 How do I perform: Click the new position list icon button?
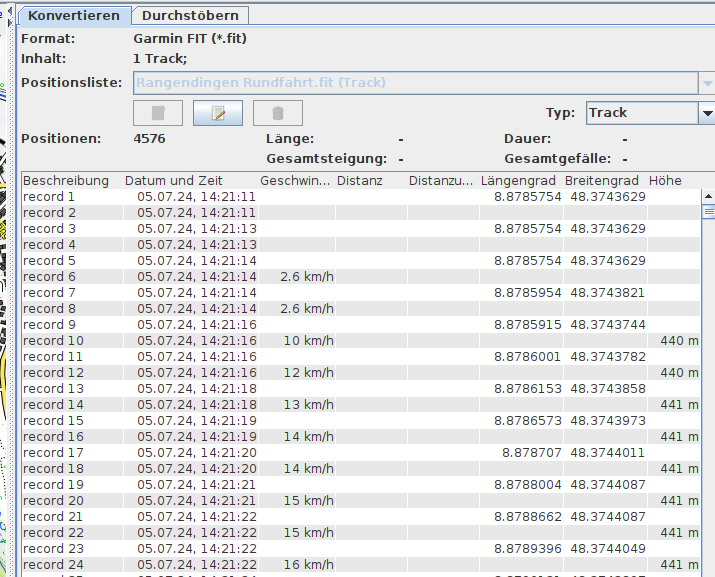(158, 113)
